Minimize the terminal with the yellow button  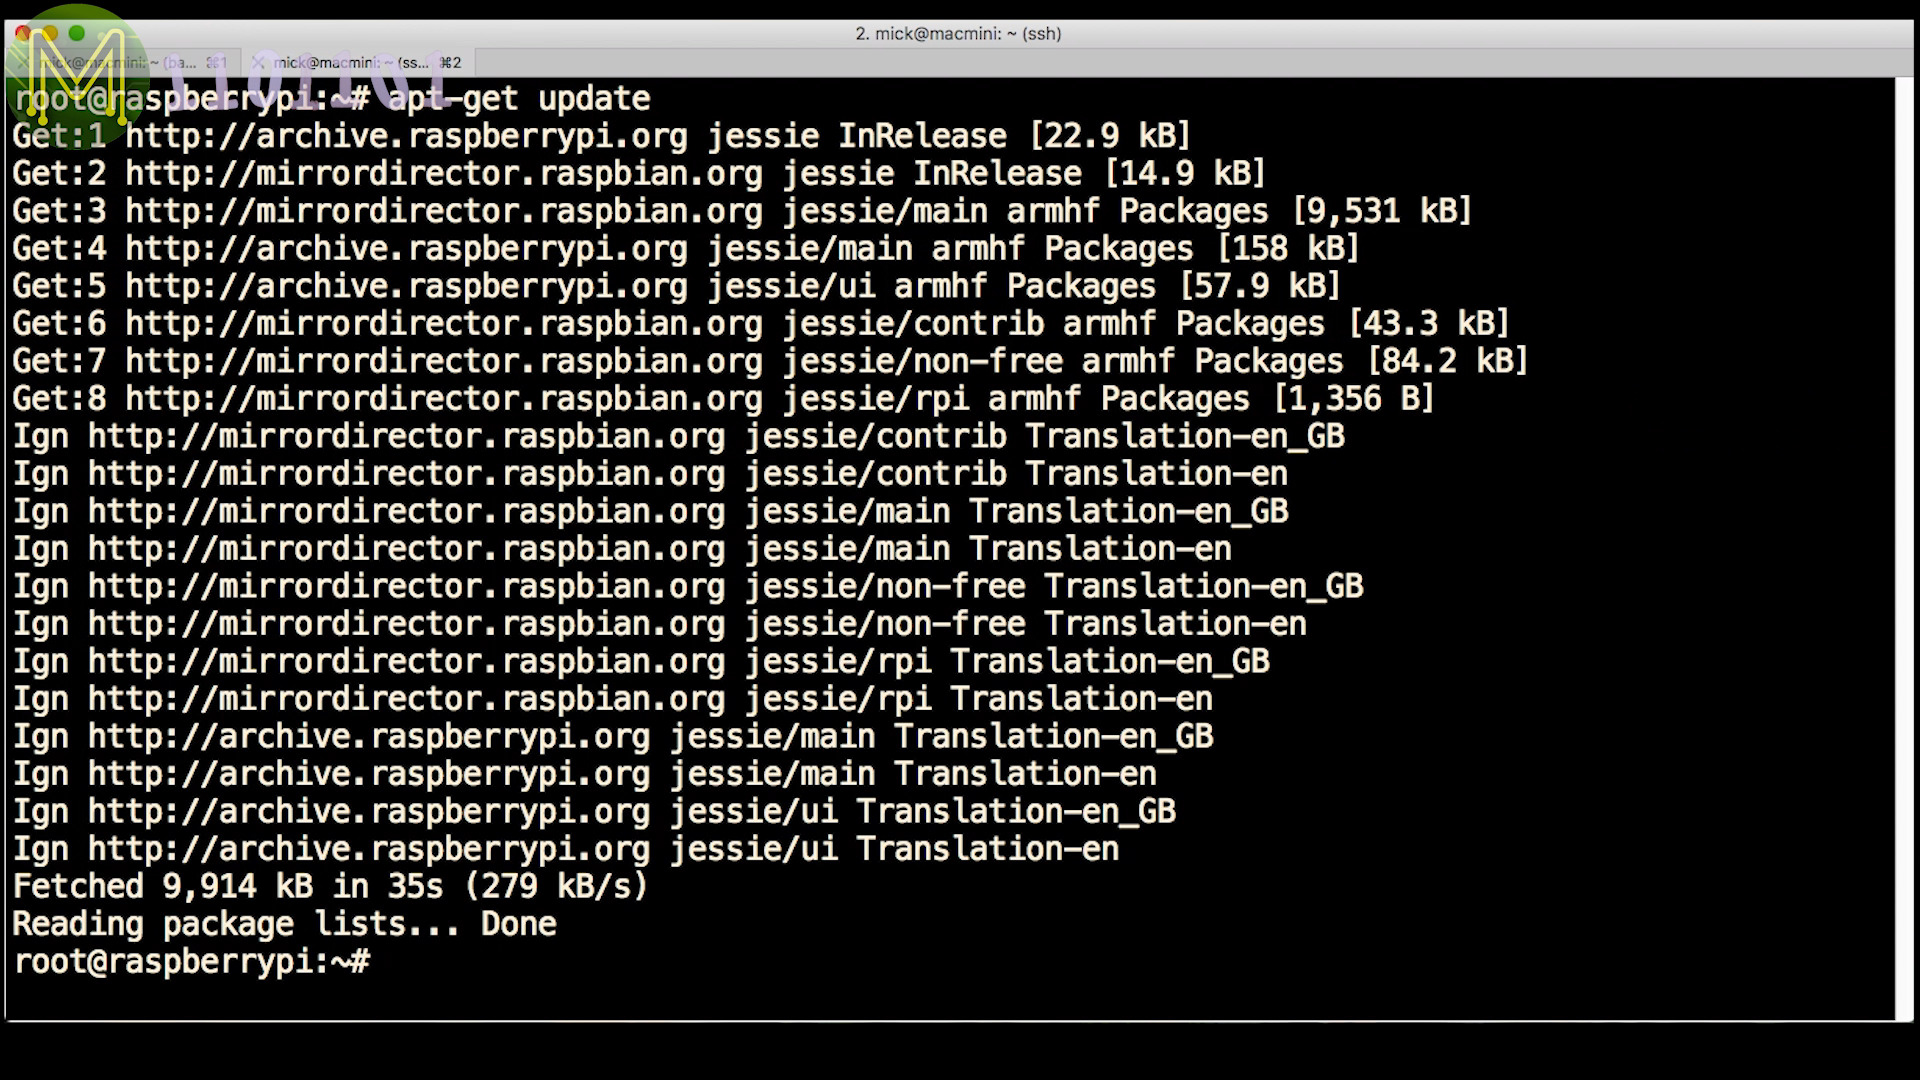[x=49, y=33]
